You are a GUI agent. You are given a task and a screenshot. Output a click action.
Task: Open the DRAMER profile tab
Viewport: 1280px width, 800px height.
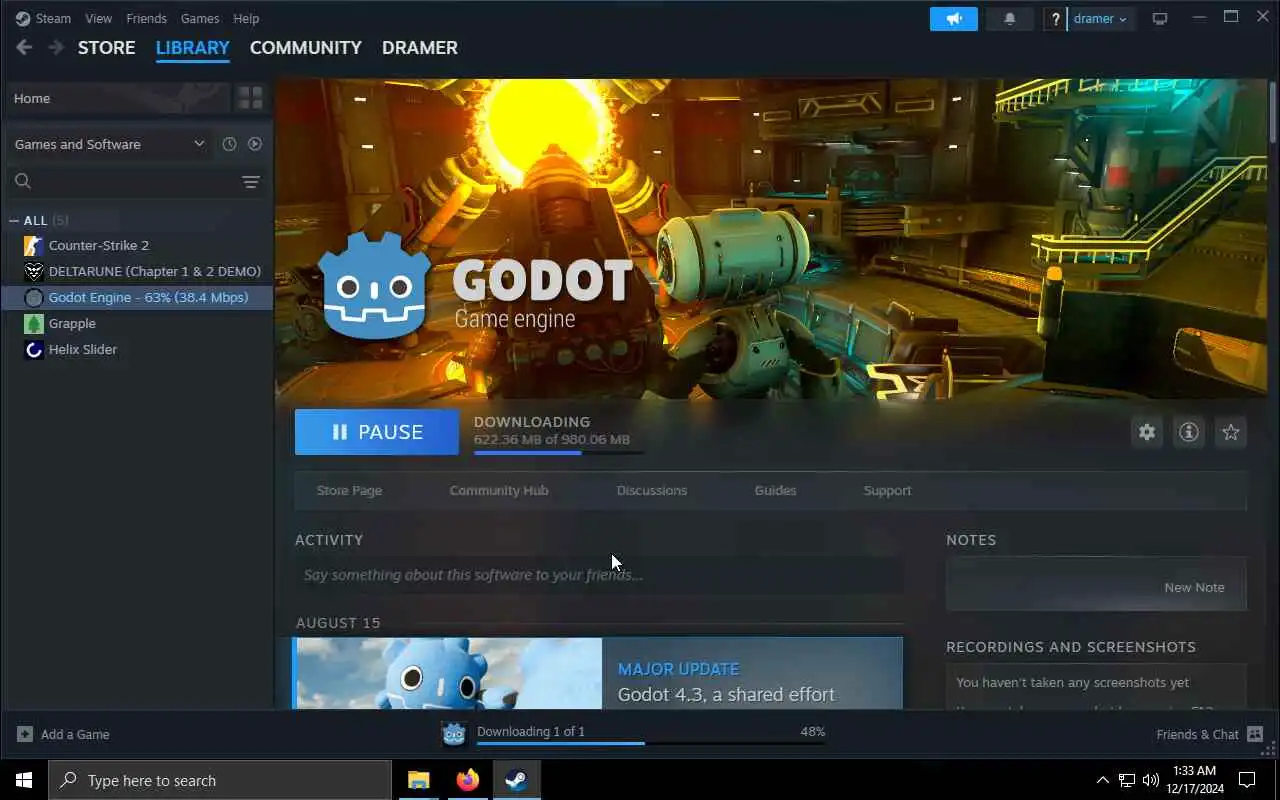tap(420, 47)
